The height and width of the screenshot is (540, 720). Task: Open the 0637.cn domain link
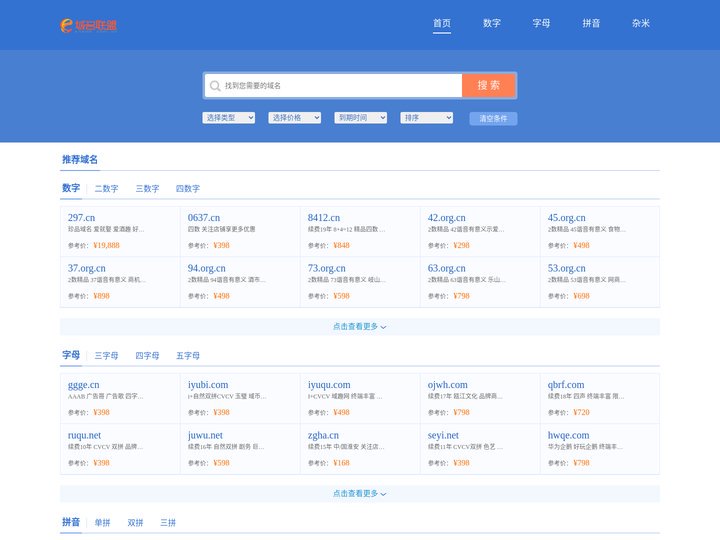pyautogui.click(x=204, y=218)
